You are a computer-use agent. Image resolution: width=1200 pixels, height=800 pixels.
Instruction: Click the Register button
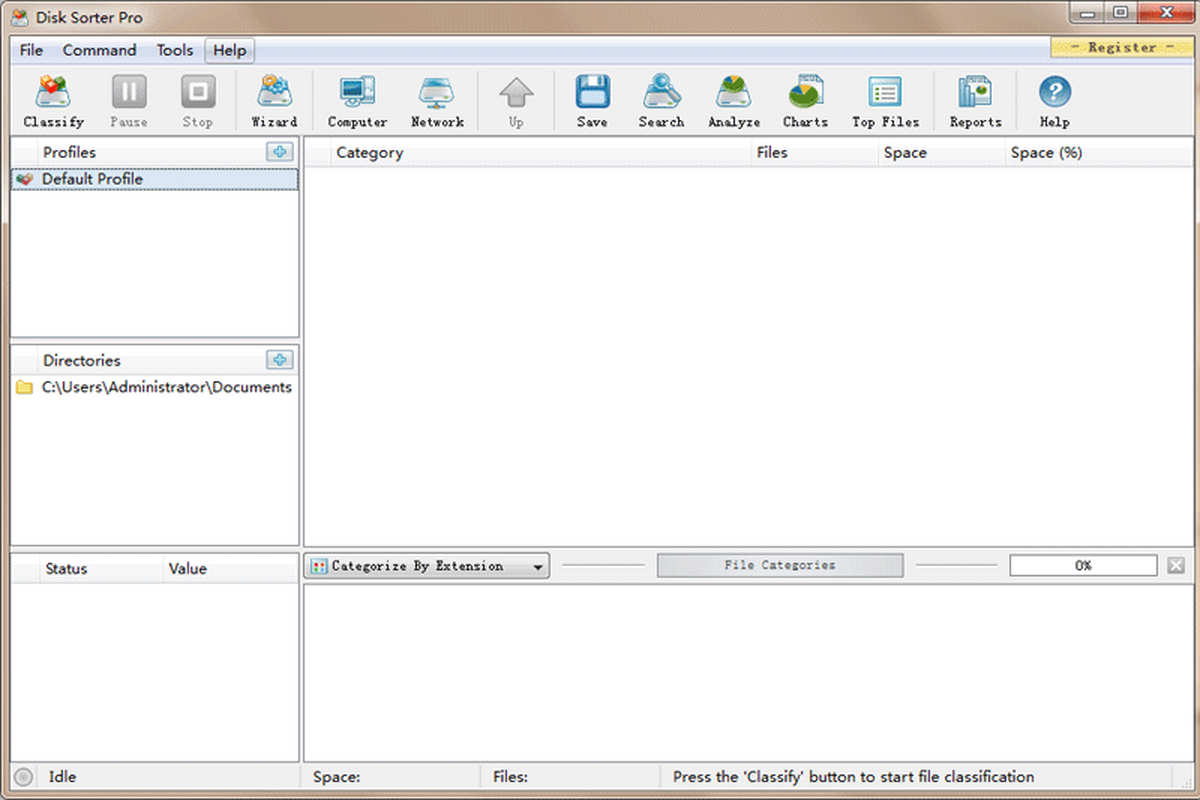click(x=1120, y=47)
